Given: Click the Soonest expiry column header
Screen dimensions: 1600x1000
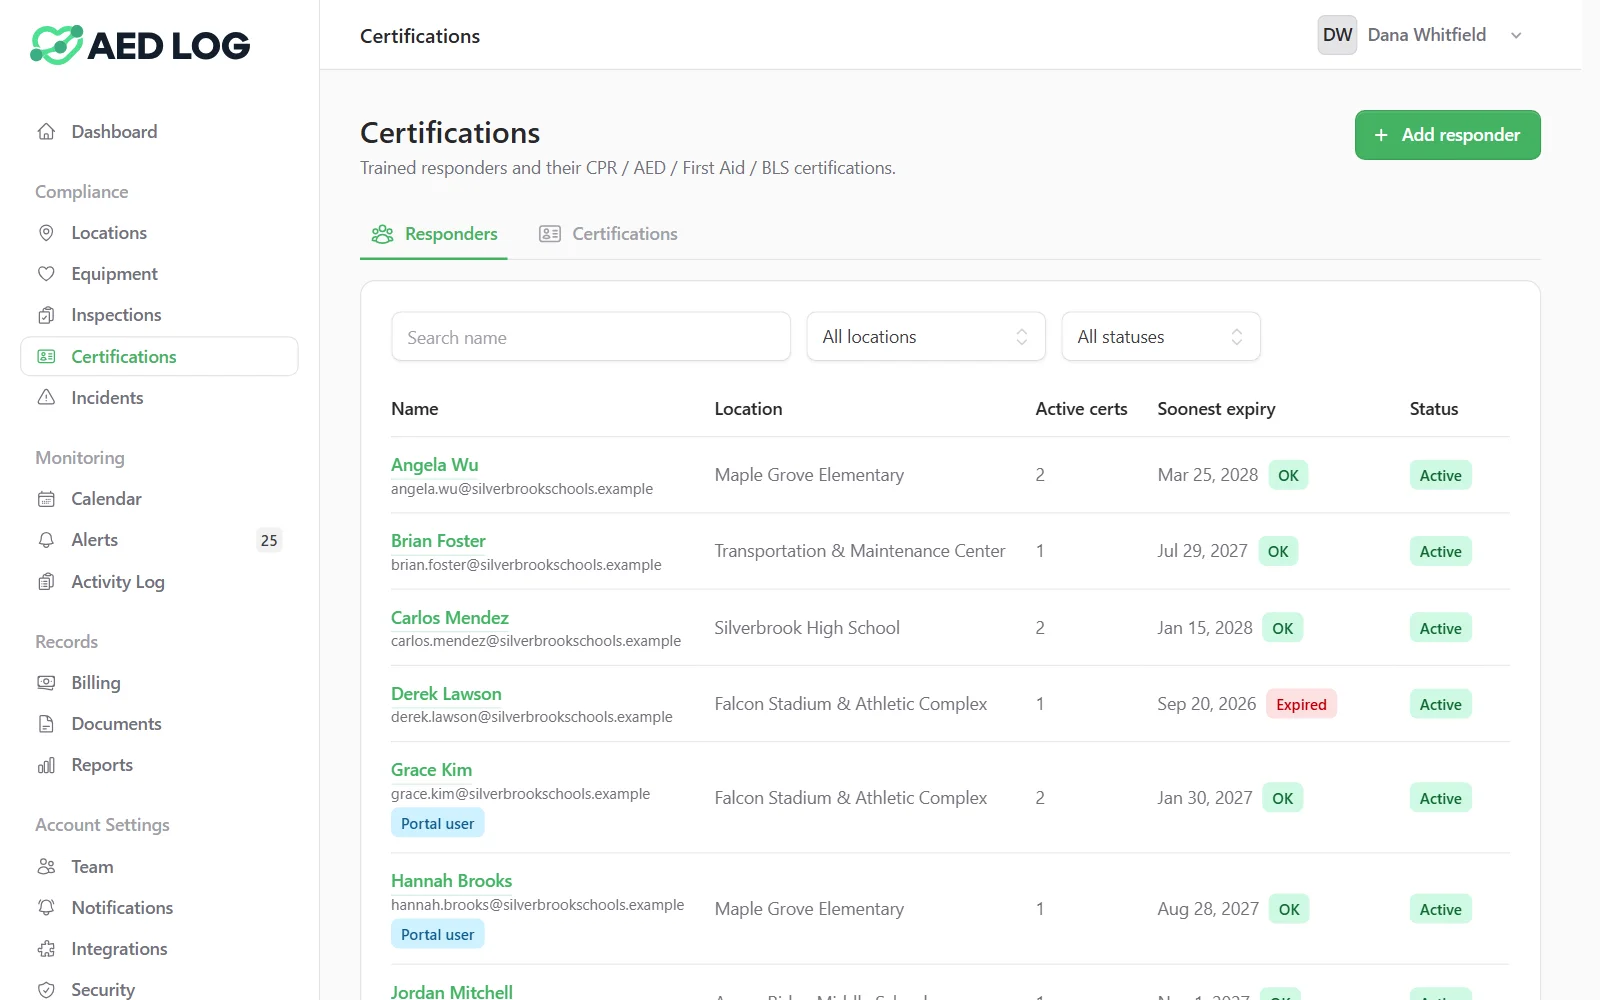Looking at the screenshot, I should pyautogui.click(x=1216, y=409).
